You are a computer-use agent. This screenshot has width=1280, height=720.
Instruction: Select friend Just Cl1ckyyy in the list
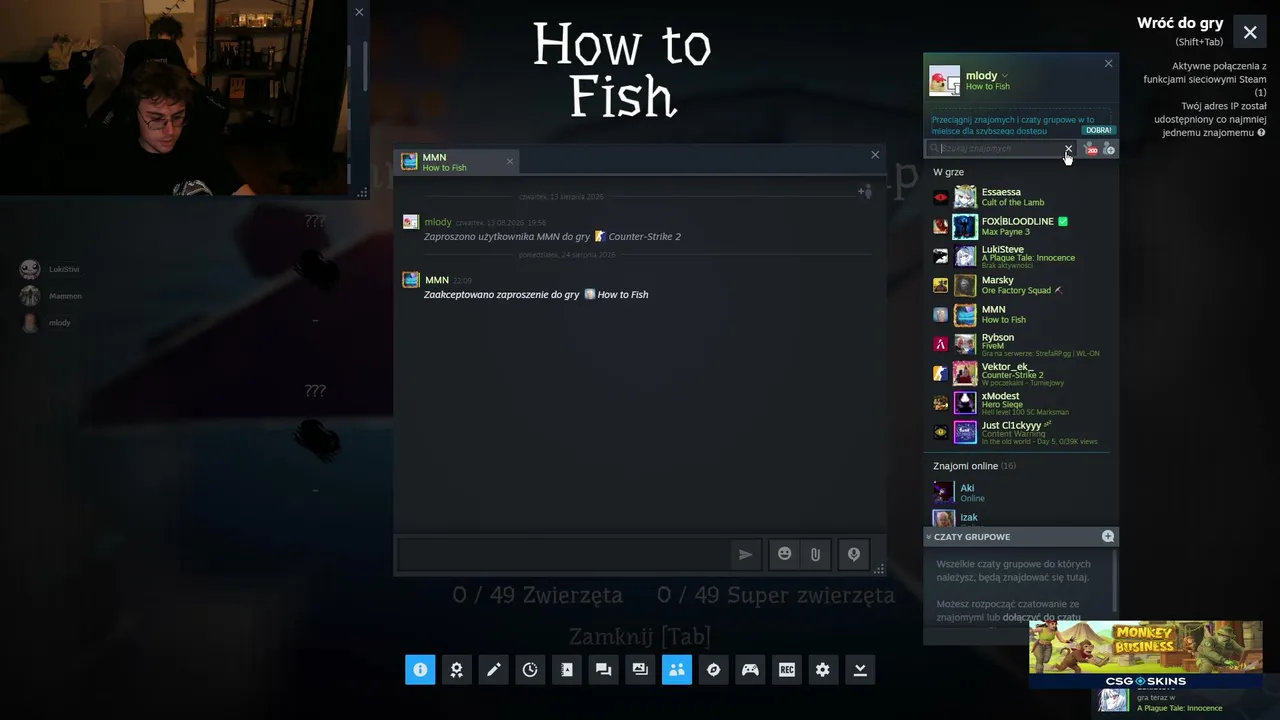pyautogui.click(x=1020, y=431)
